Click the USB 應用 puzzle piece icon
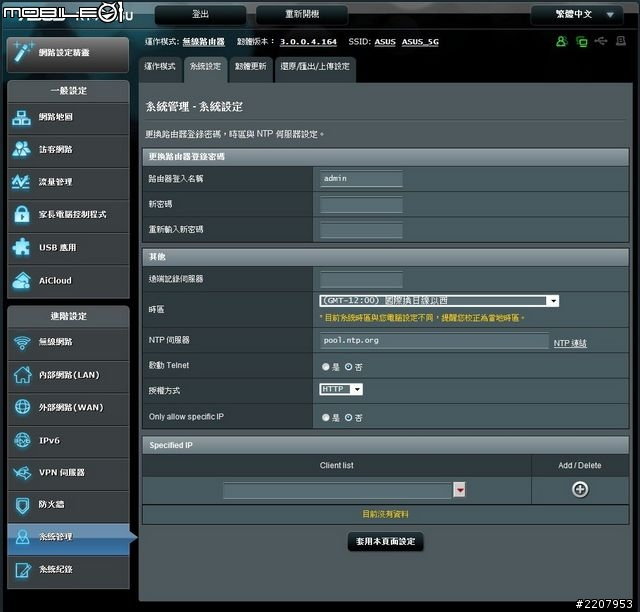The width and height of the screenshot is (640, 612). click(22, 247)
